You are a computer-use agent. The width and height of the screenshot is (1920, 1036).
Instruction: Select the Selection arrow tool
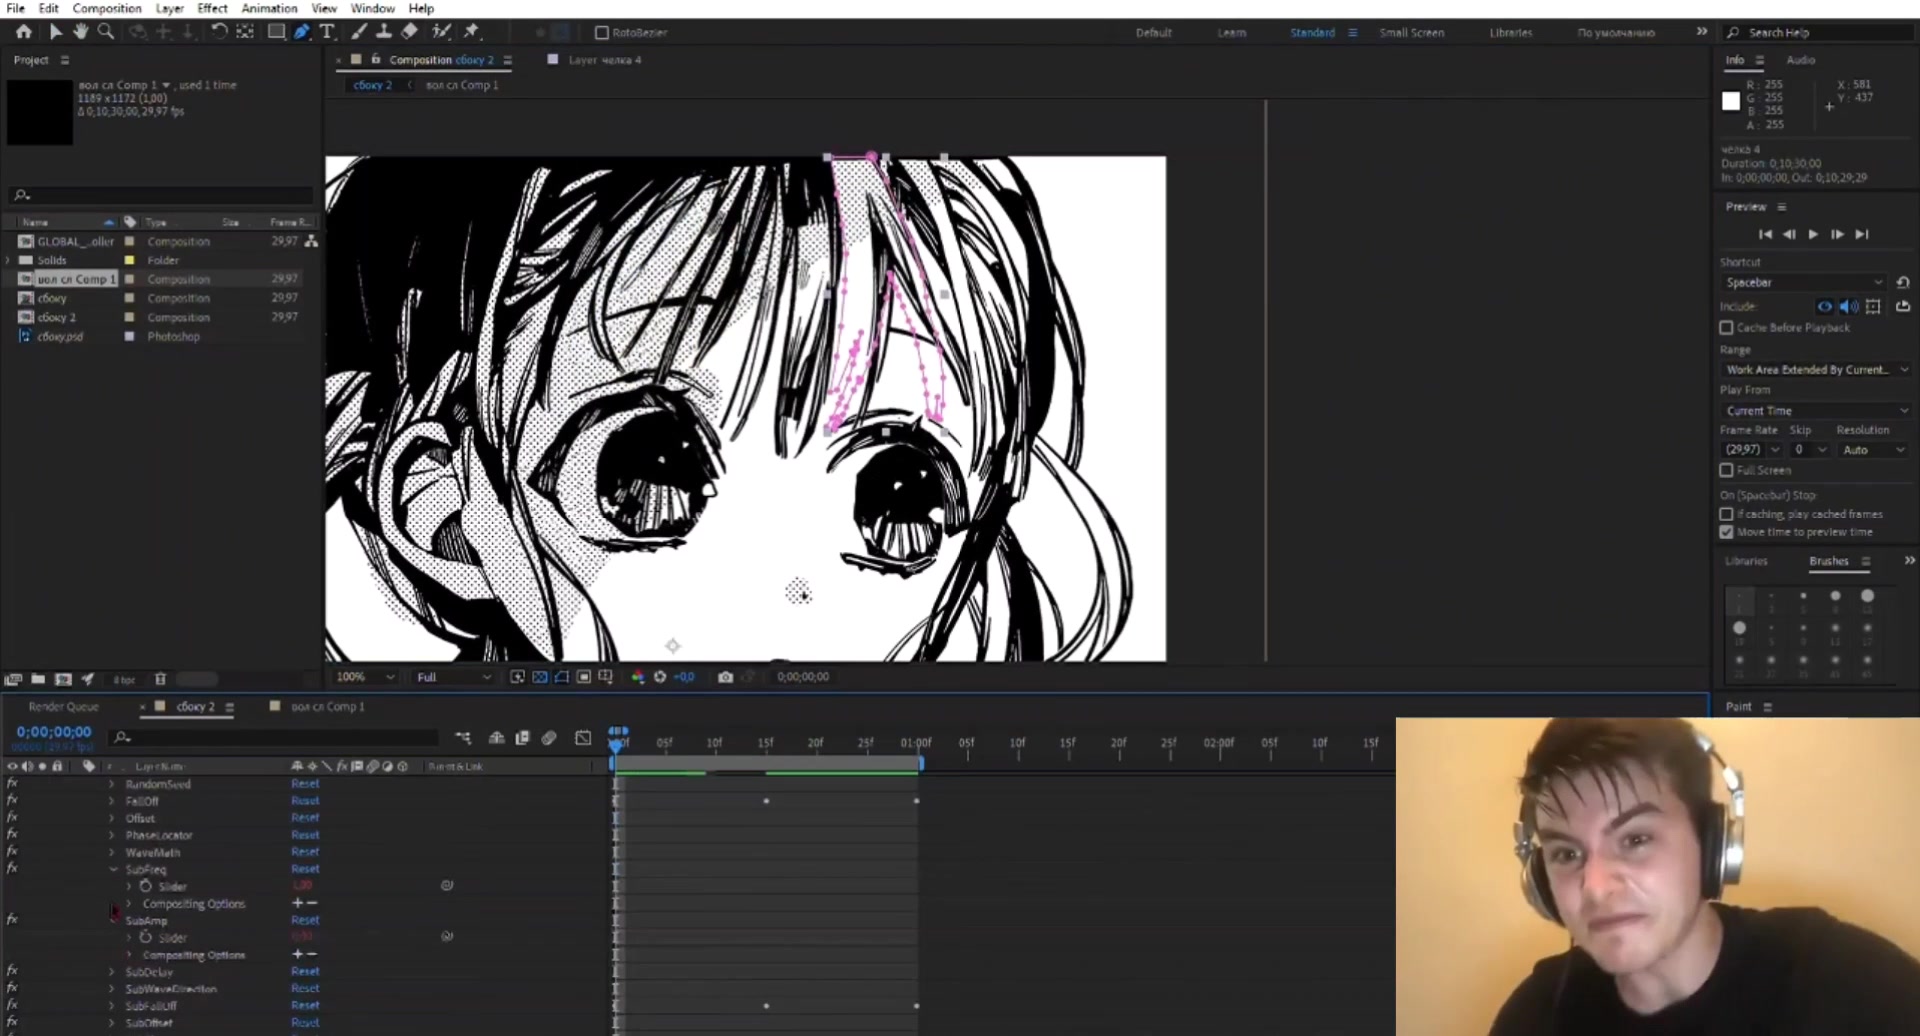coord(56,32)
